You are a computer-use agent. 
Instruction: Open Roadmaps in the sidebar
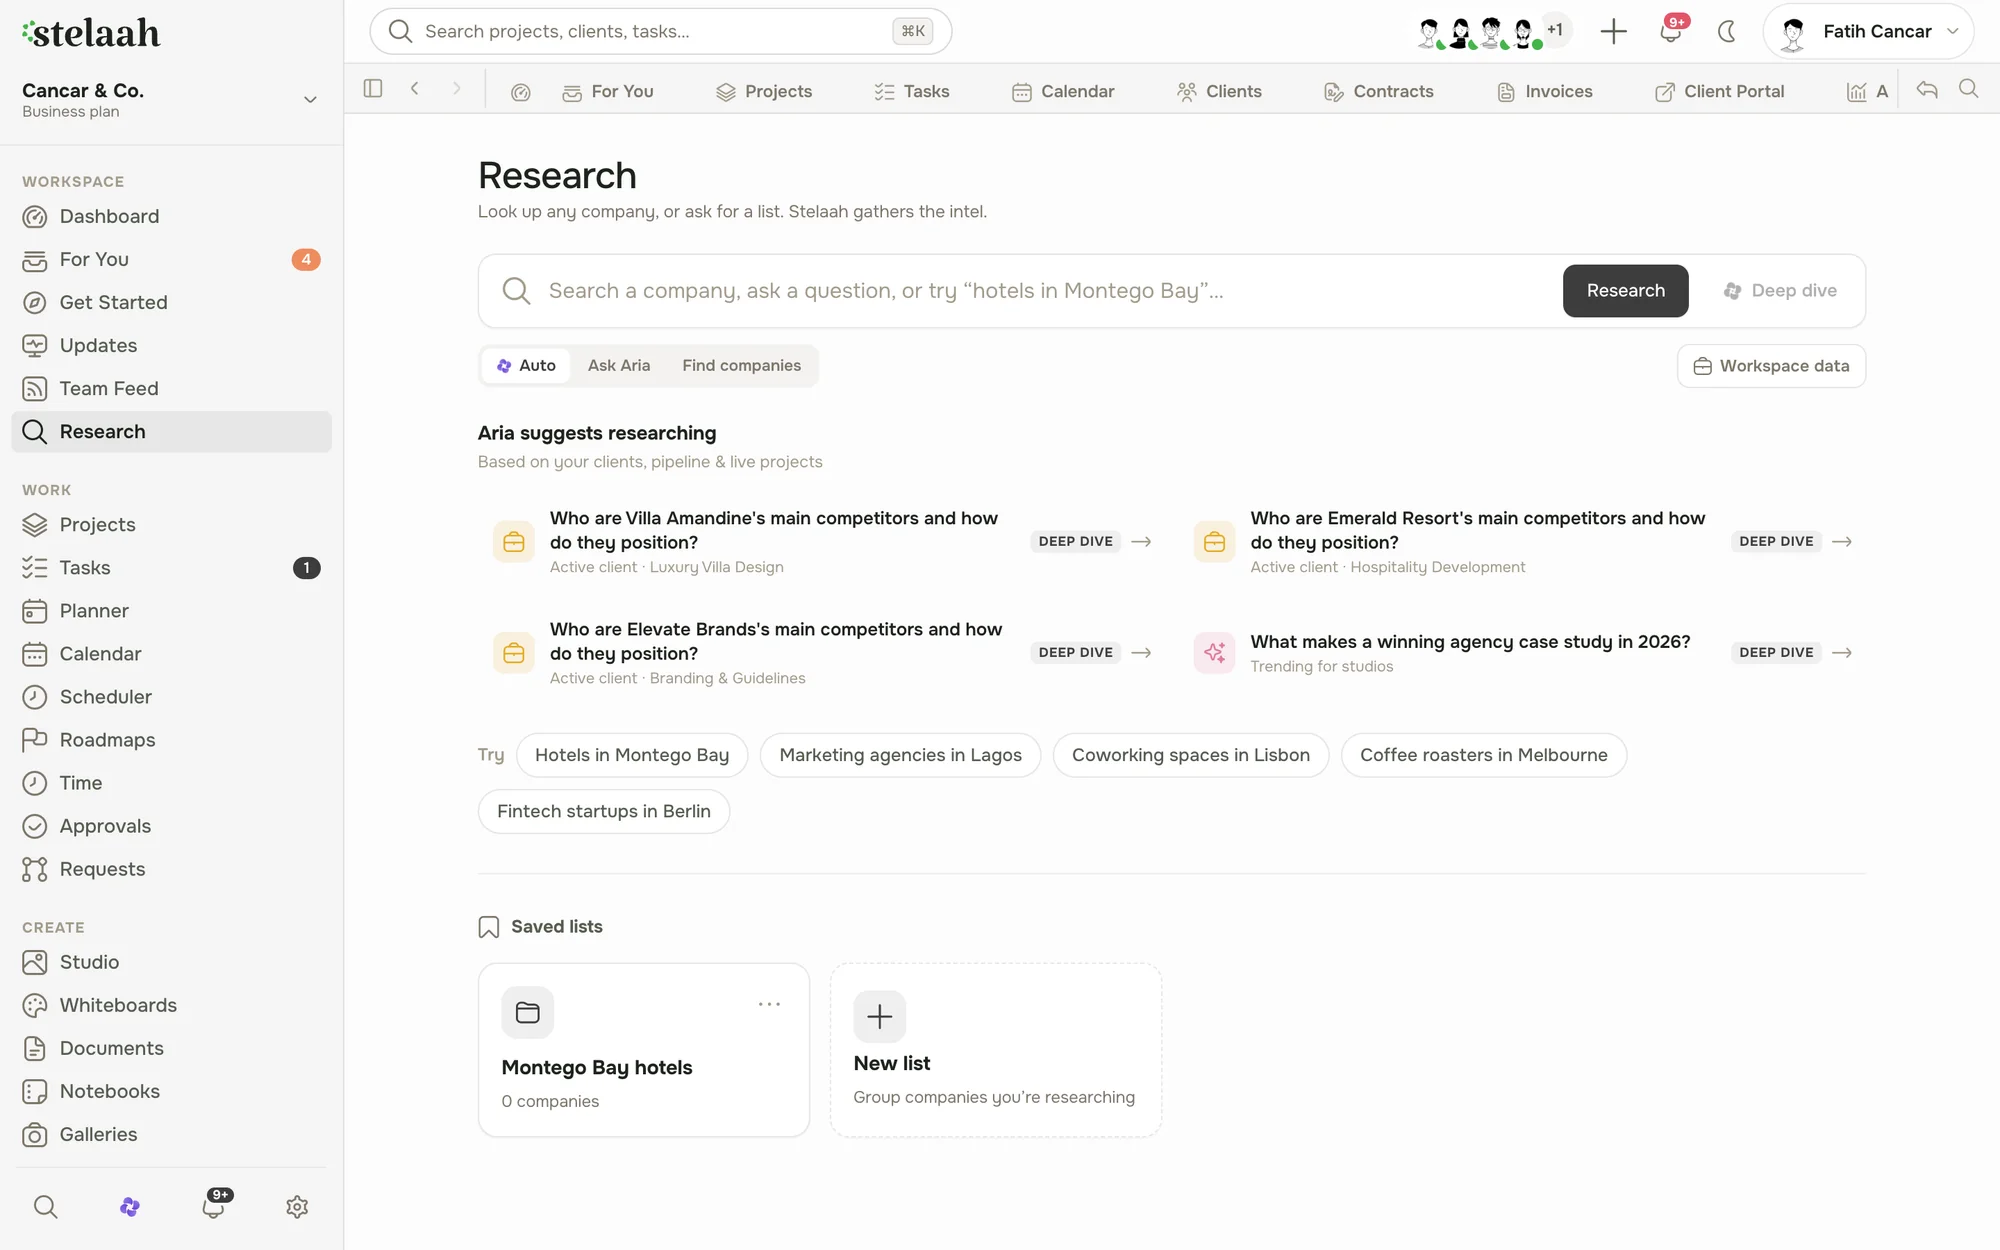click(171, 740)
